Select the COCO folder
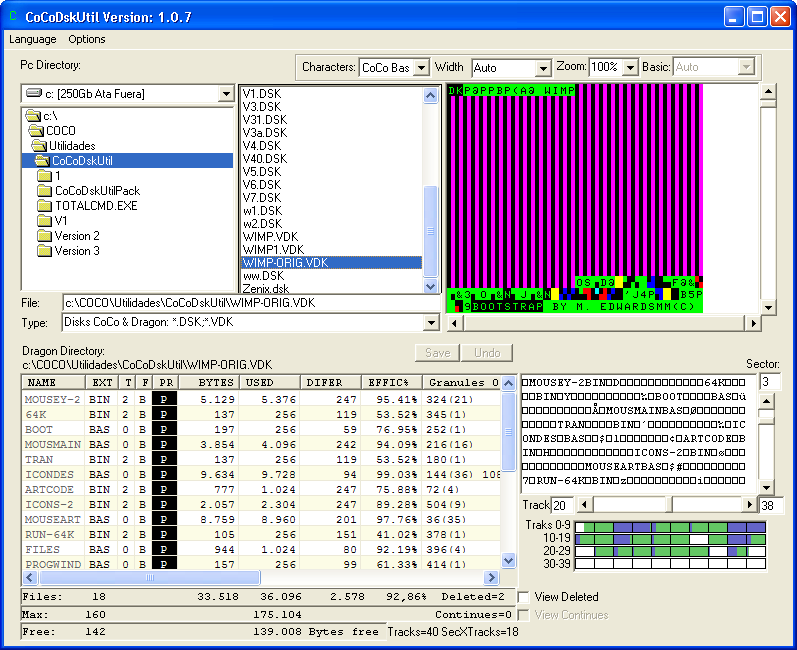 [x=51, y=131]
